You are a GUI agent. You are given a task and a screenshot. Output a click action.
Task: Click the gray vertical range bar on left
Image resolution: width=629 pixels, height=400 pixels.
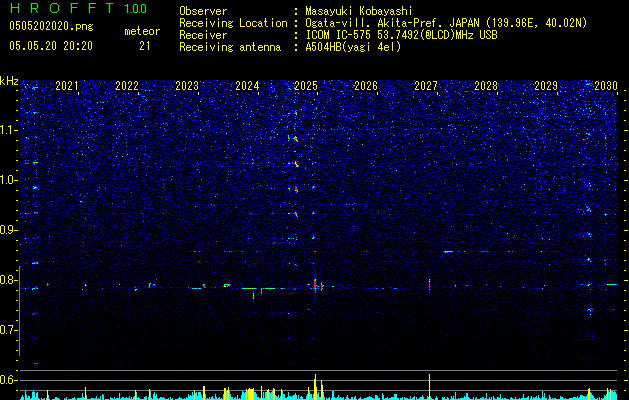[20, 311]
